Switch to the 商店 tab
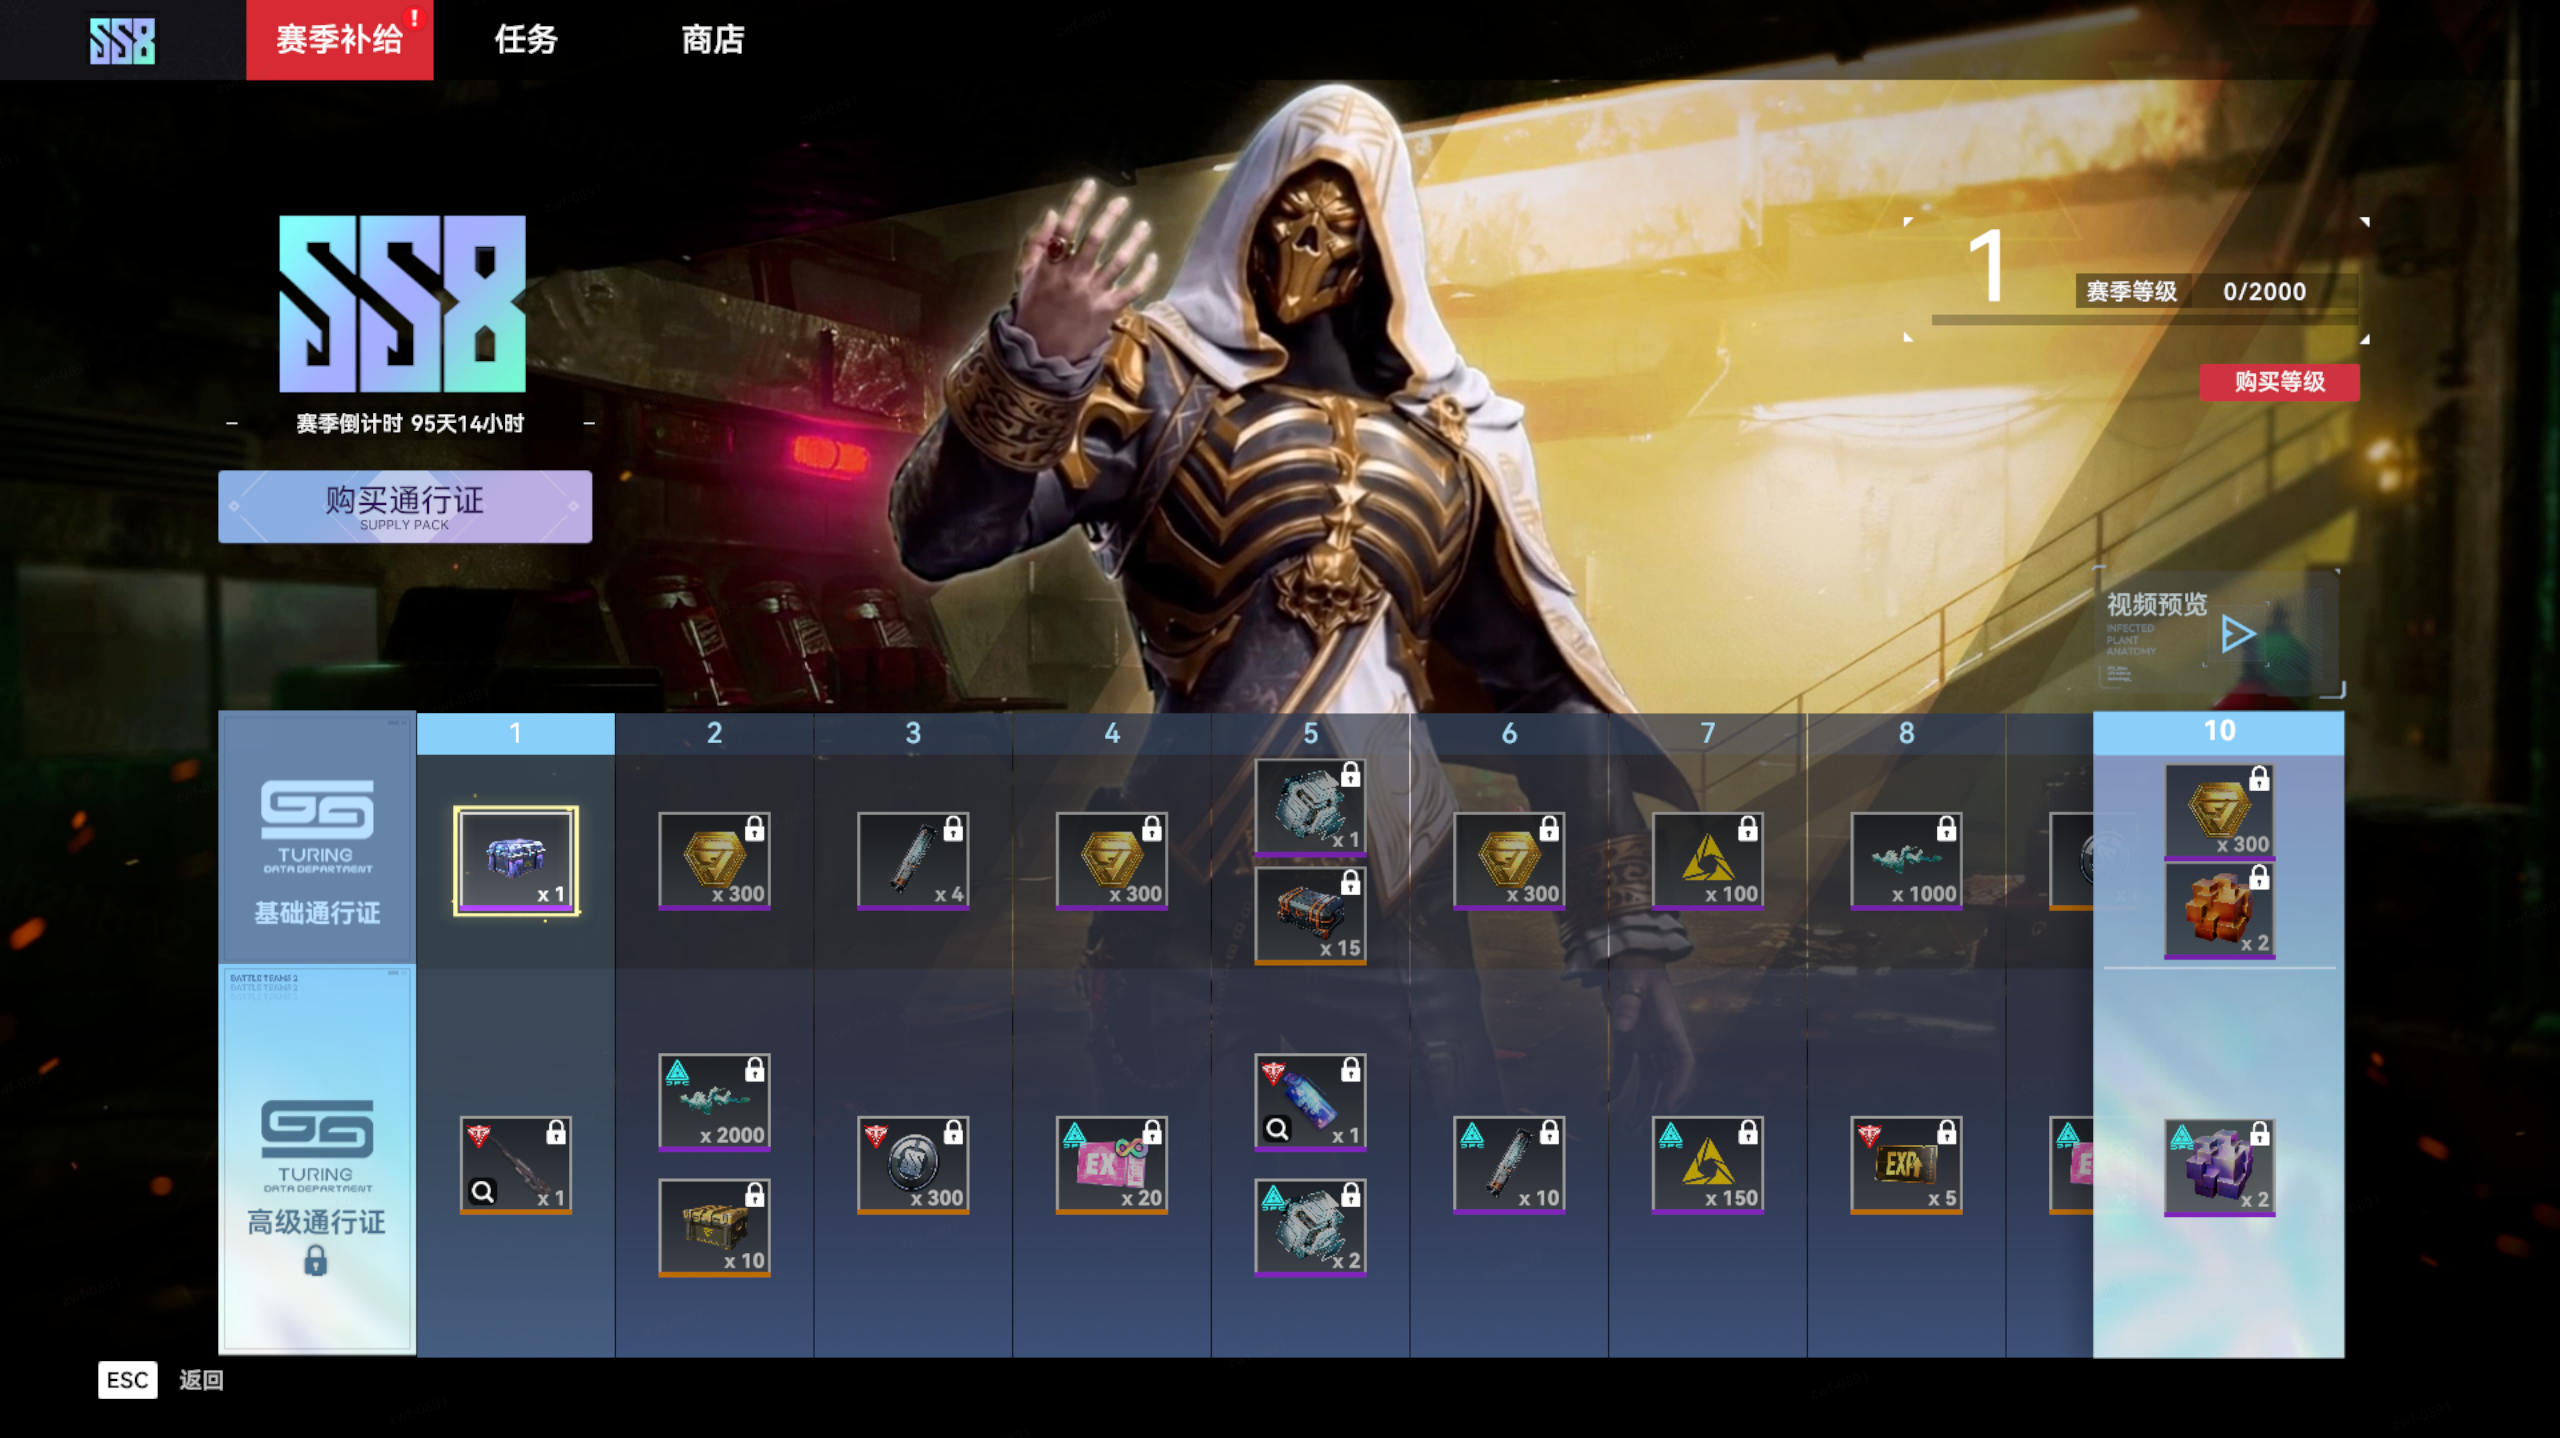 tap(712, 40)
